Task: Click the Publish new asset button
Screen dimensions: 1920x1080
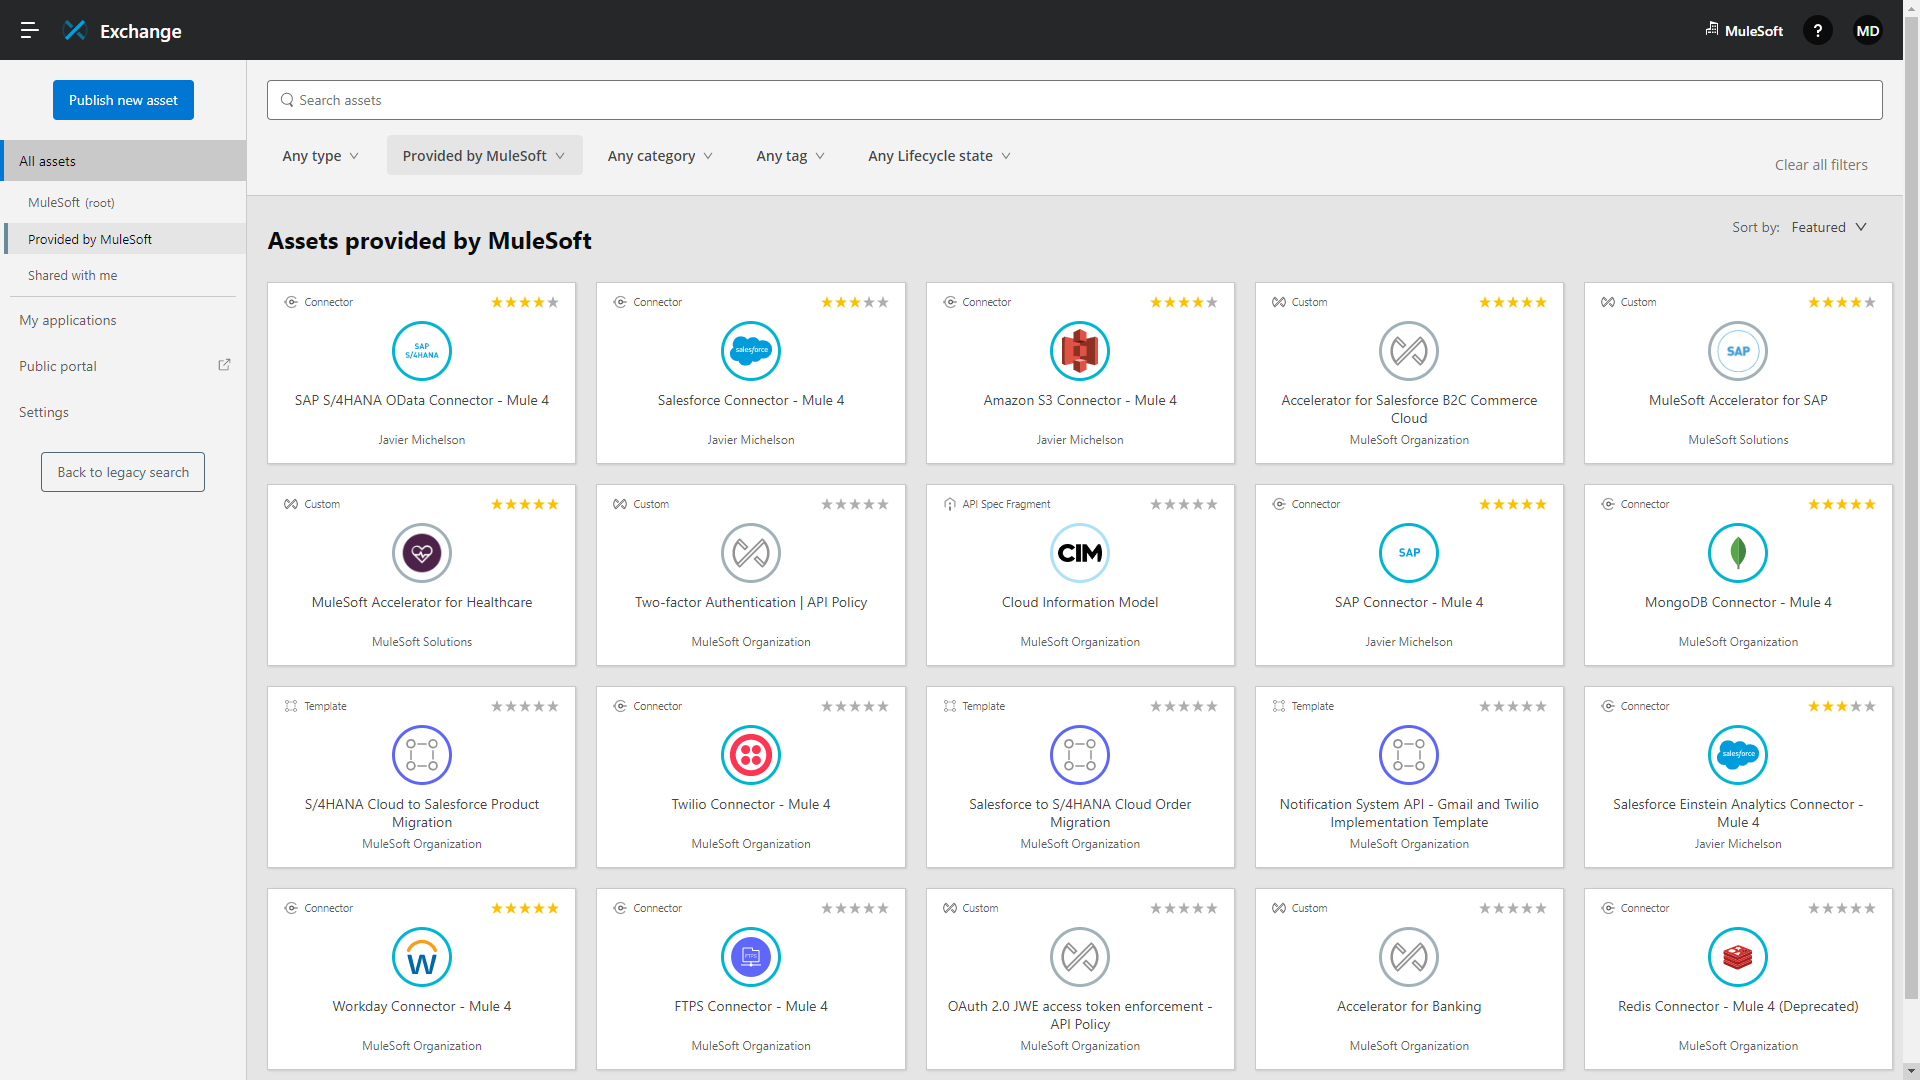Action: 123,100
